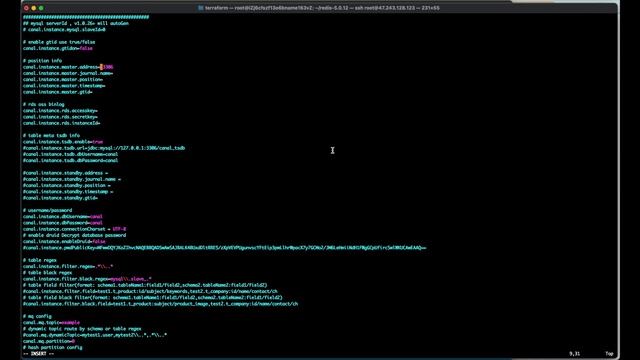Click the yellow minimize window button
The height and width of the screenshot is (360, 640).
pyautogui.click(x=33, y=8)
